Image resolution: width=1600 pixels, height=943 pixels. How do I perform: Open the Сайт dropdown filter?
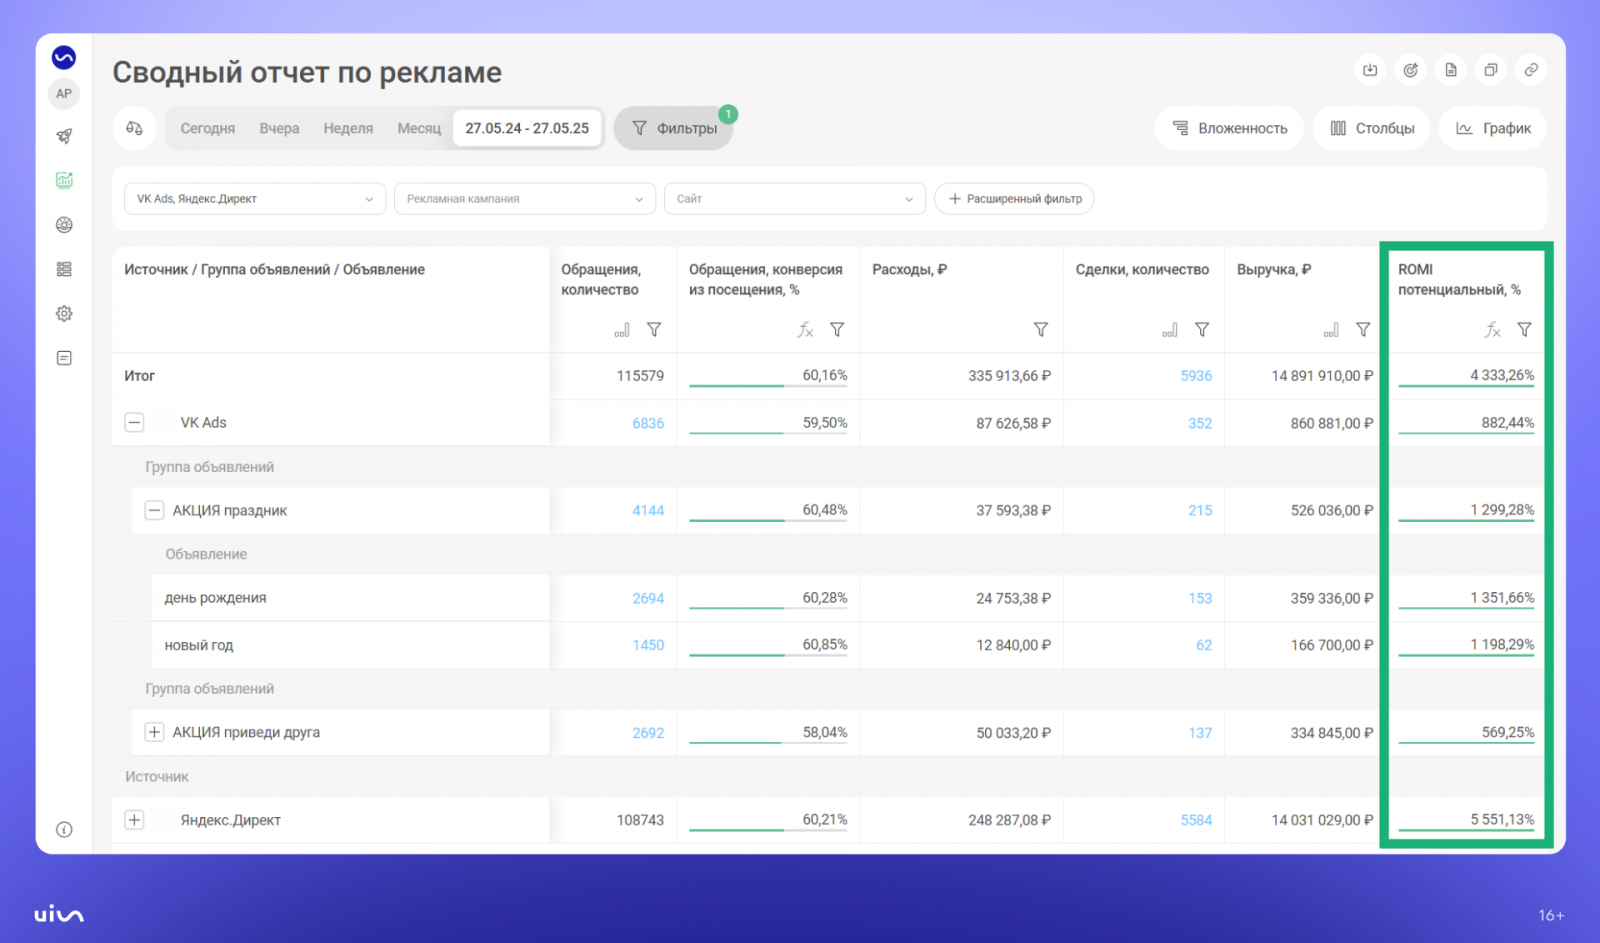[794, 199]
